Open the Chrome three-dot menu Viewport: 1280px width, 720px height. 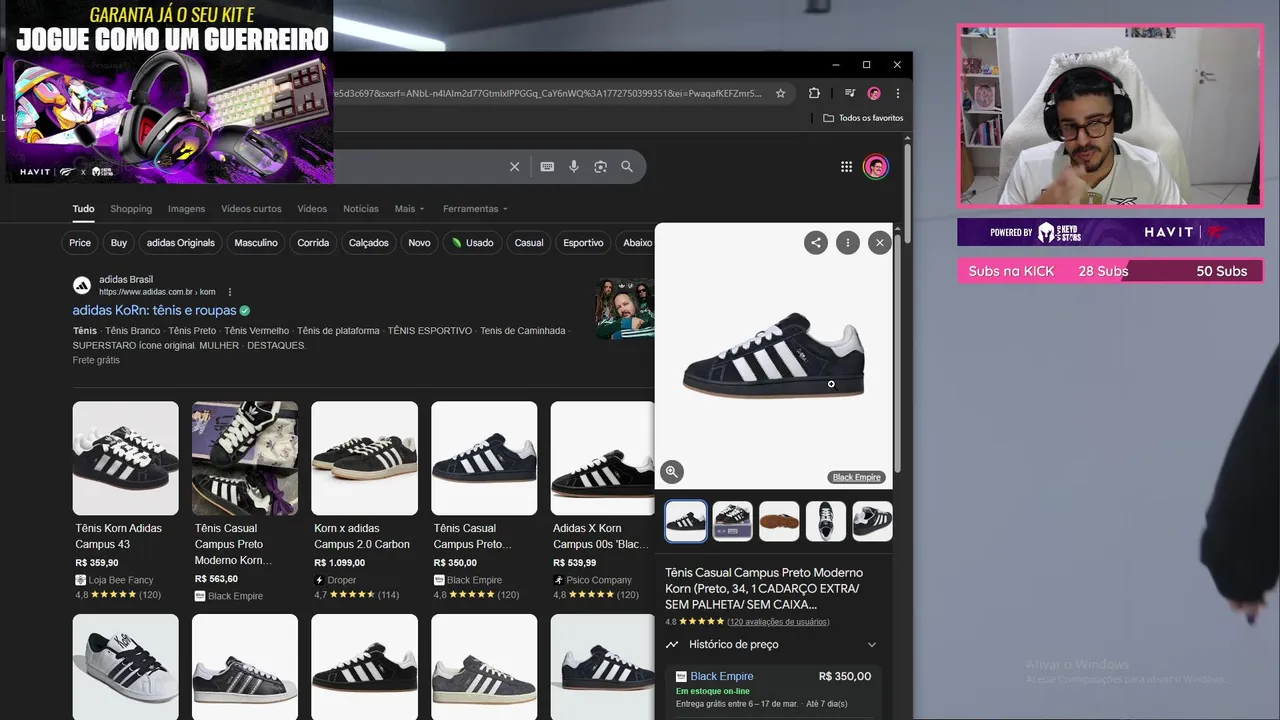pos(897,93)
